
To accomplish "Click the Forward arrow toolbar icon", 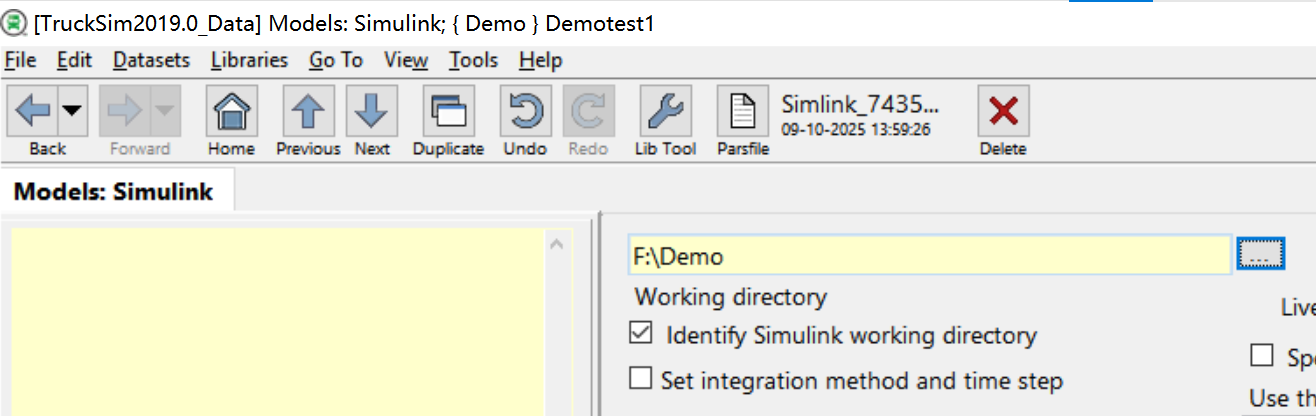I will (125, 111).
